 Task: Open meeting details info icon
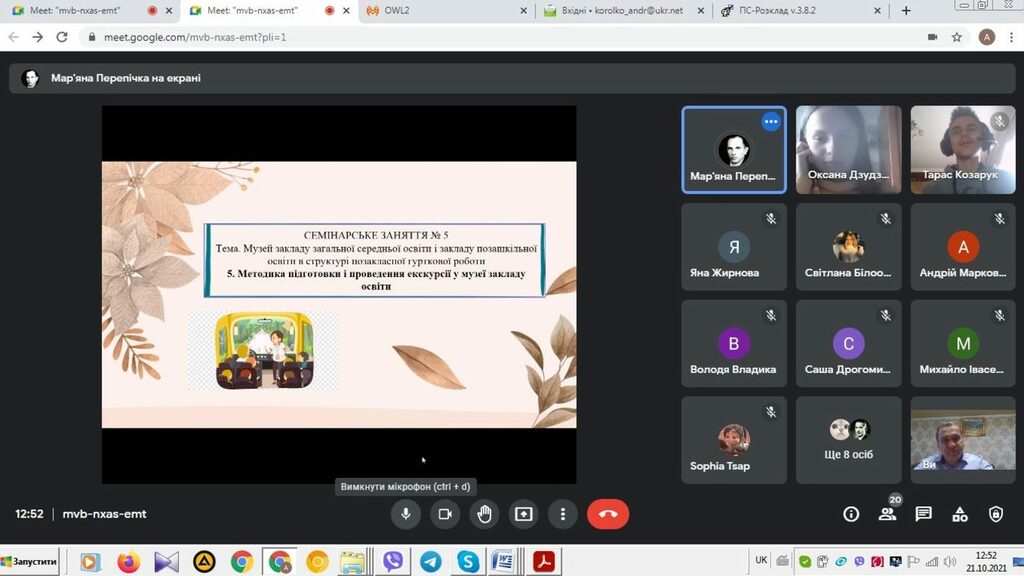(x=851, y=514)
